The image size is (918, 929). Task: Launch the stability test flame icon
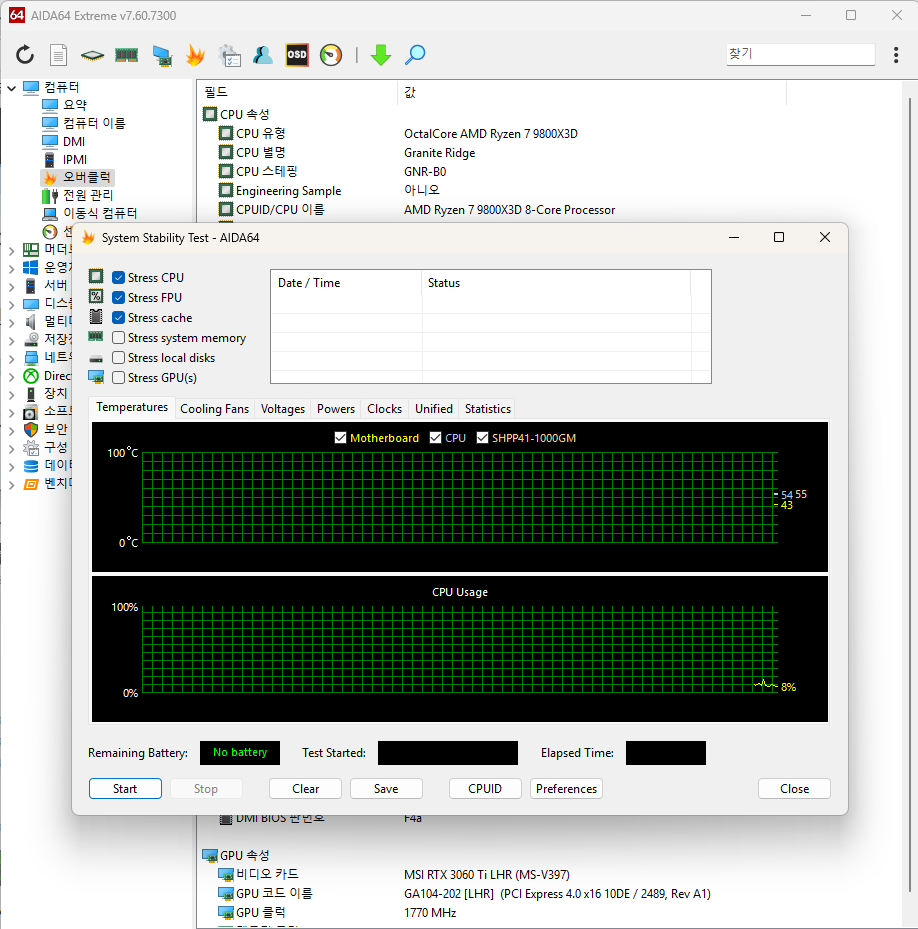(195, 55)
